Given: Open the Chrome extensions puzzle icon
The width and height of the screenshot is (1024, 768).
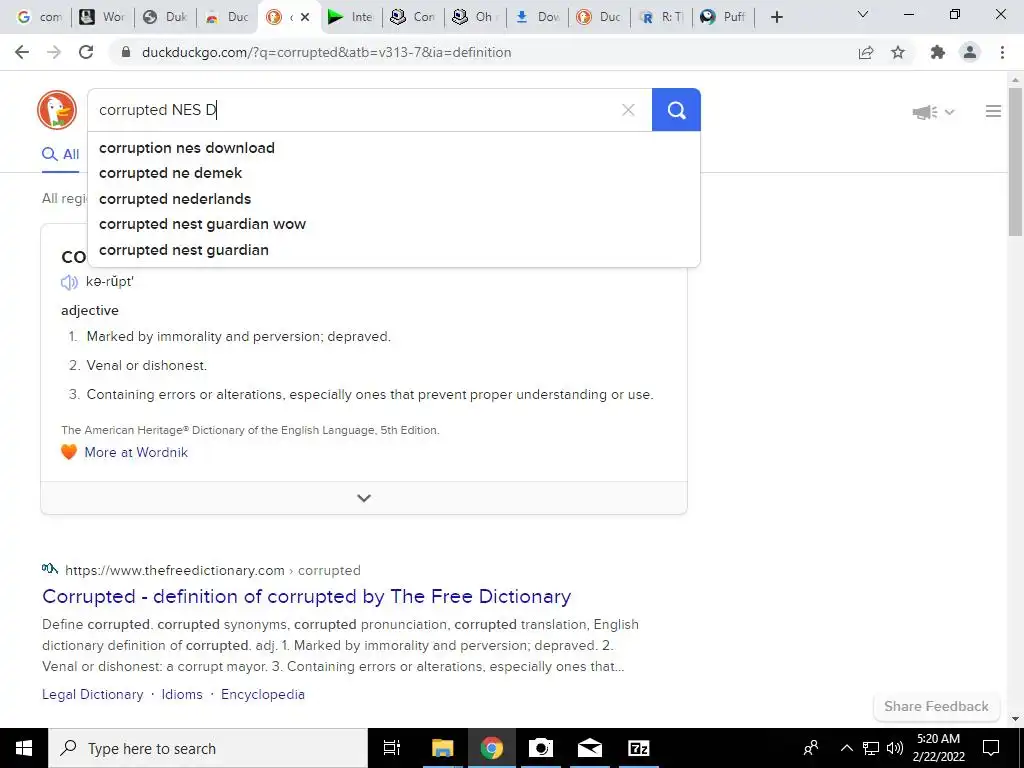Looking at the screenshot, I should pyautogui.click(x=938, y=52).
